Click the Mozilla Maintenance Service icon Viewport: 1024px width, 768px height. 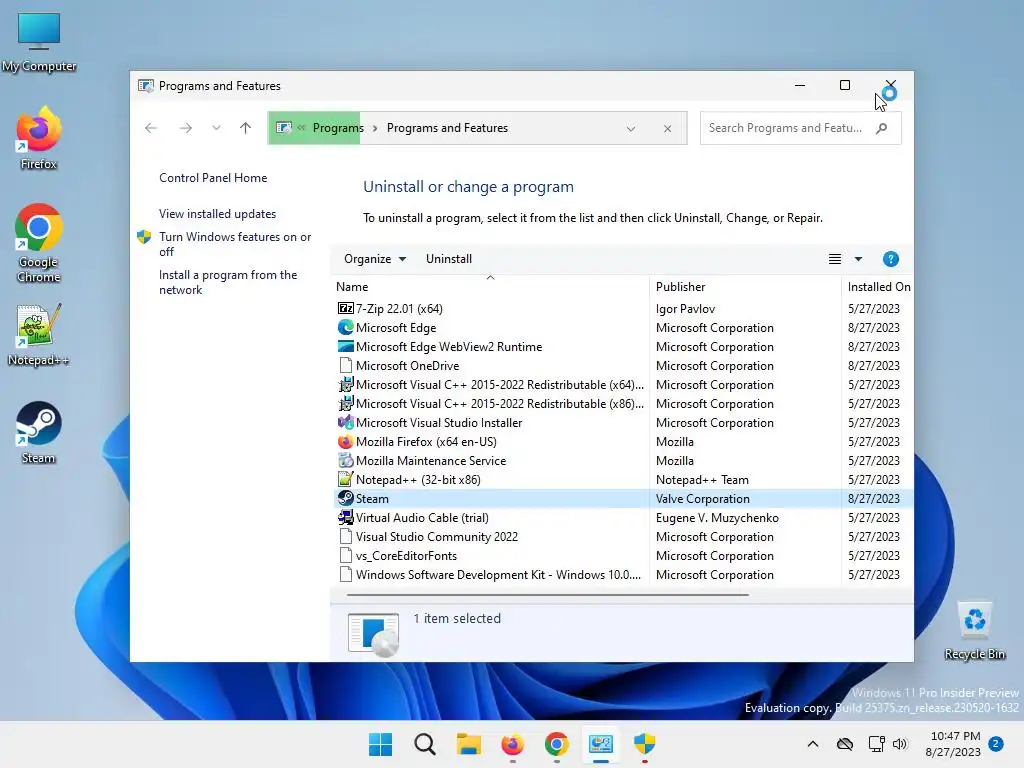(345, 460)
